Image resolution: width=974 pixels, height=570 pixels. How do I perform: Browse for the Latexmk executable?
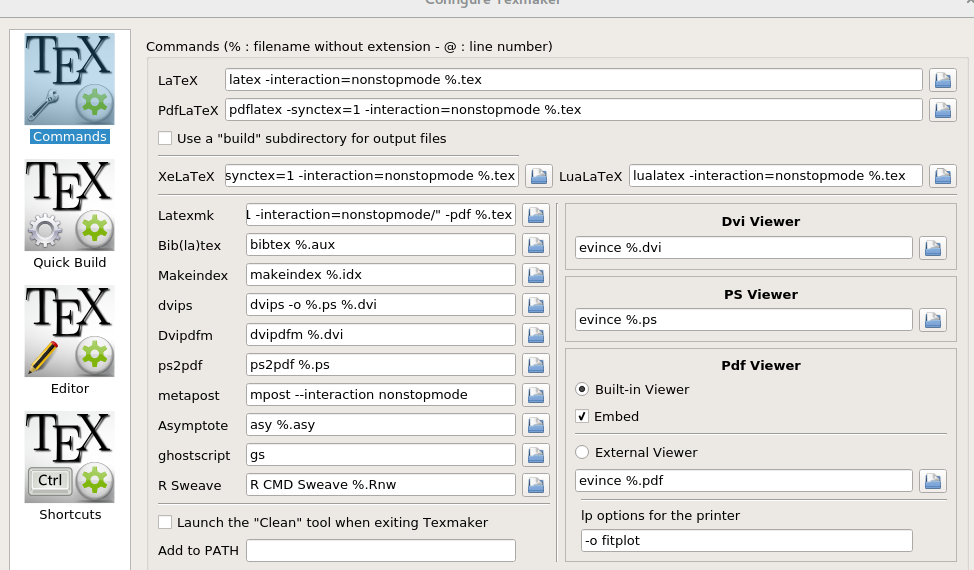(x=535, y=215)
